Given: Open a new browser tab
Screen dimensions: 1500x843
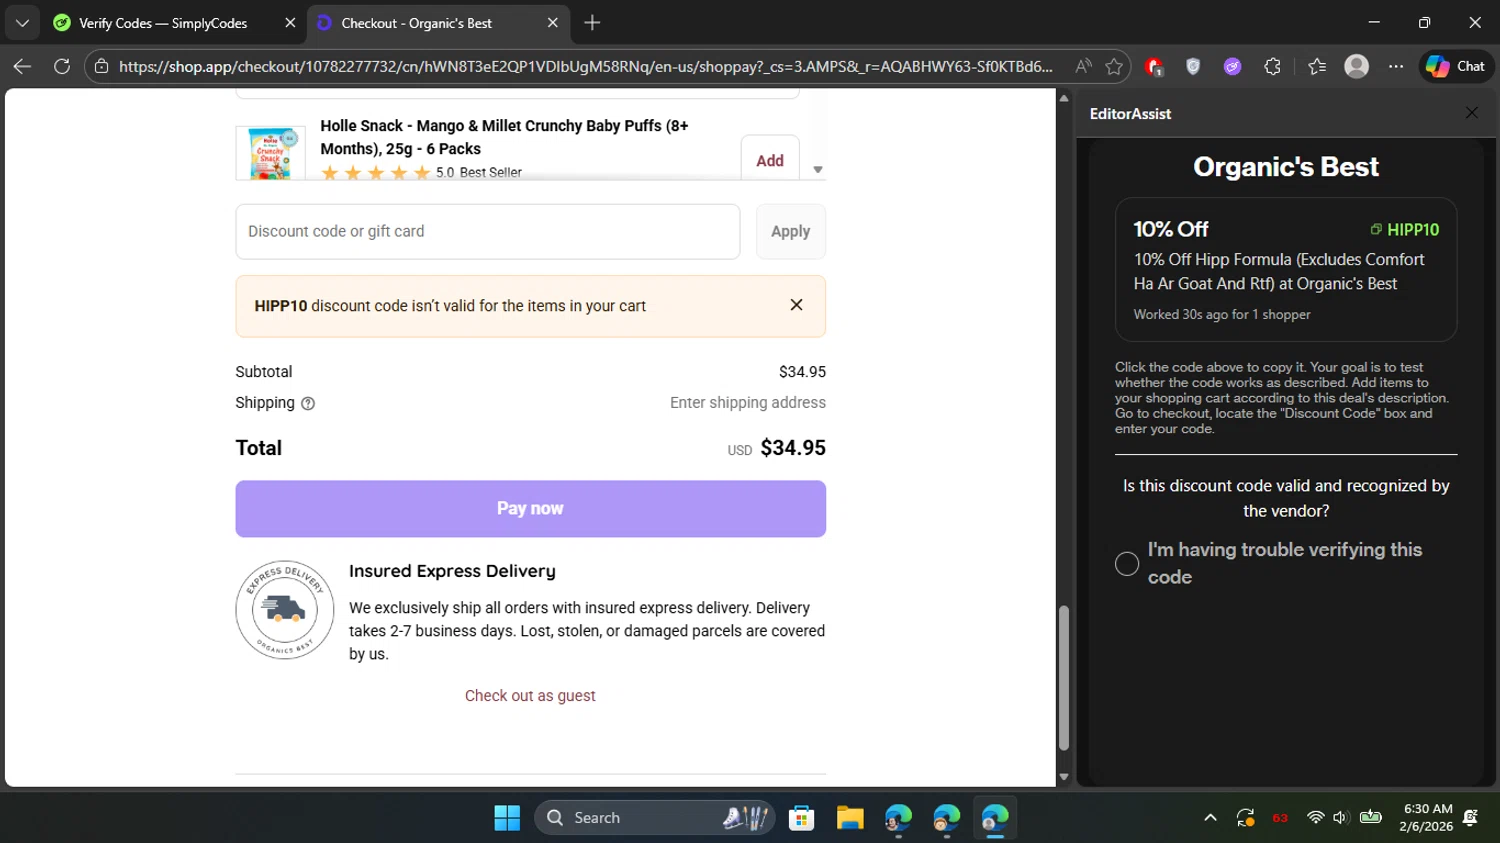Looking at the screenshot, I should pyautogui.click(x=592, y=23).
